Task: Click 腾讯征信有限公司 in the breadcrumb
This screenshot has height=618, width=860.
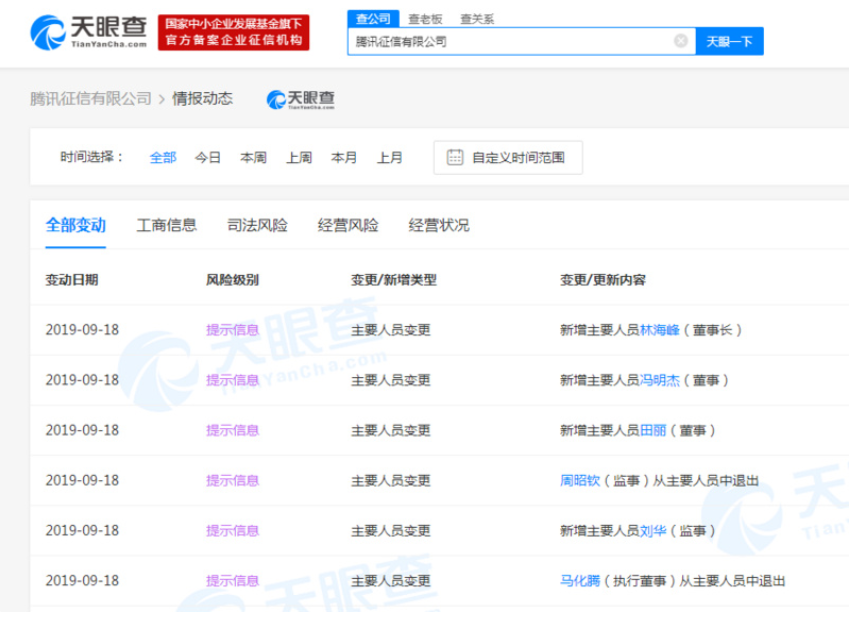Action: [91, 98]
